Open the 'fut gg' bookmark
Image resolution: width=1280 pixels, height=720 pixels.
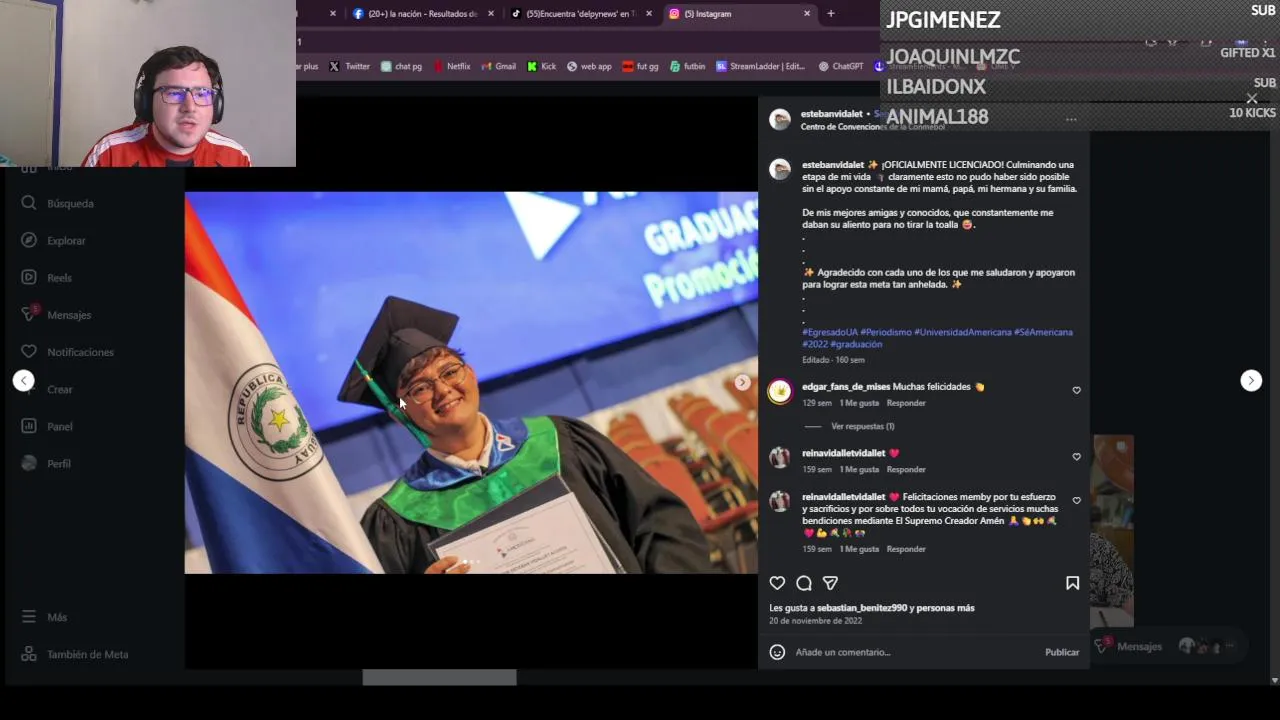(x=640, y=66)
